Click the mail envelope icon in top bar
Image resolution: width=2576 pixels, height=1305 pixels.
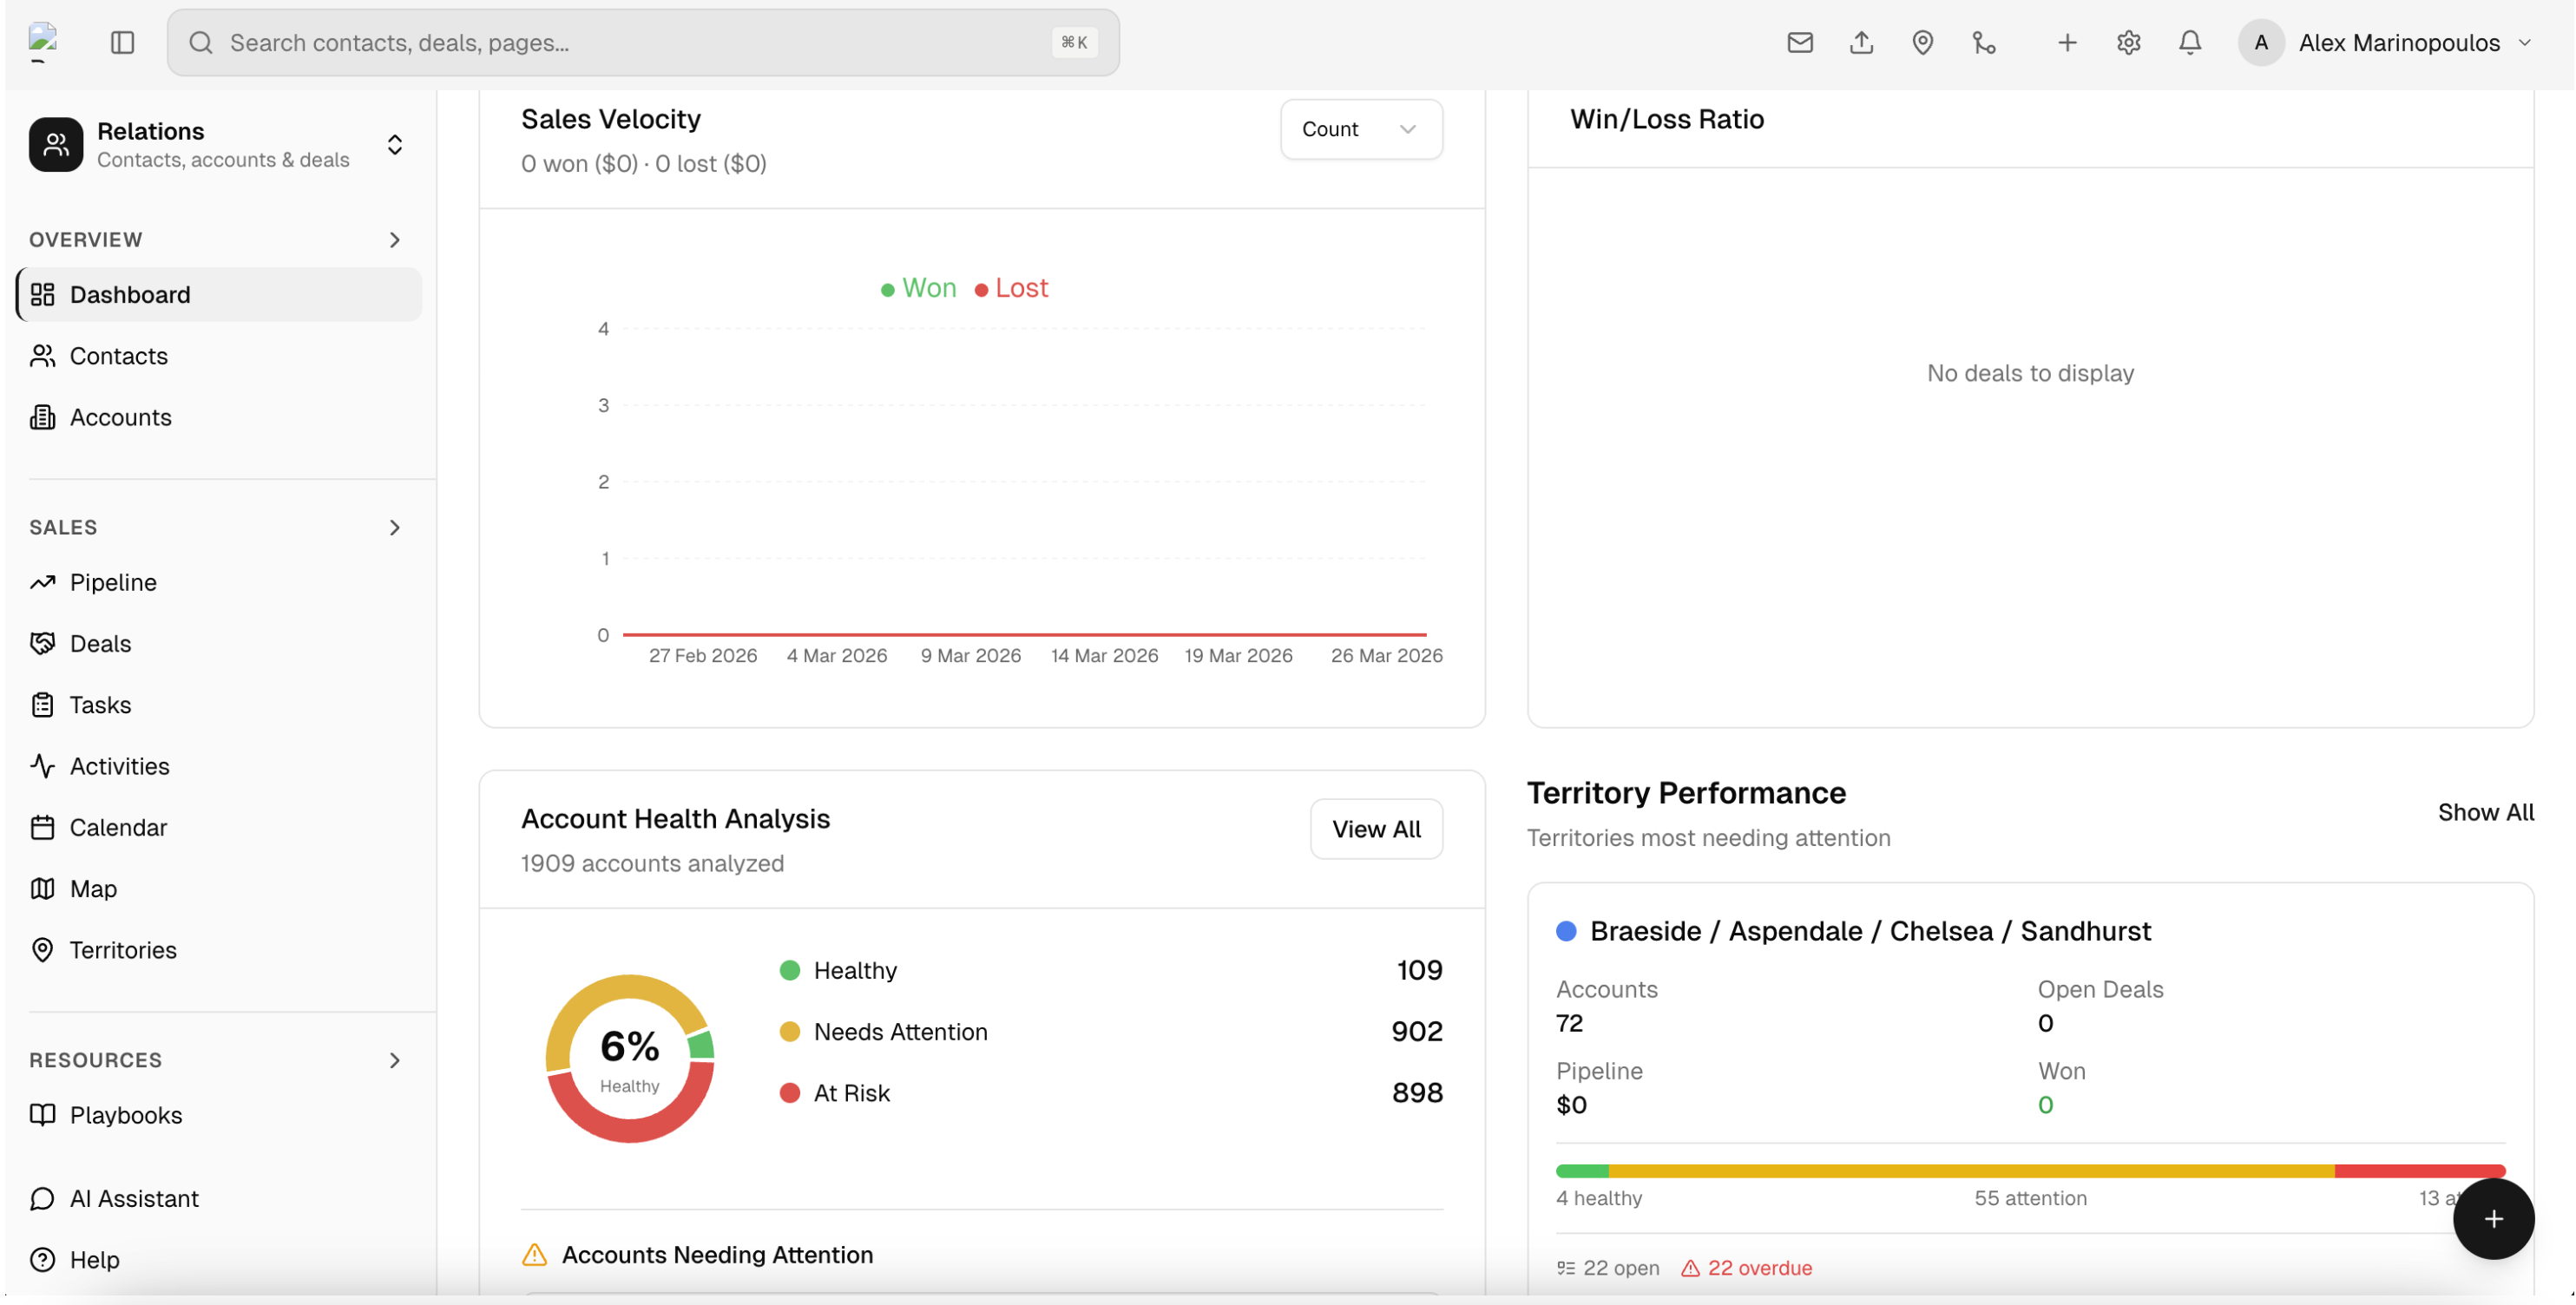pos(1799,43)
